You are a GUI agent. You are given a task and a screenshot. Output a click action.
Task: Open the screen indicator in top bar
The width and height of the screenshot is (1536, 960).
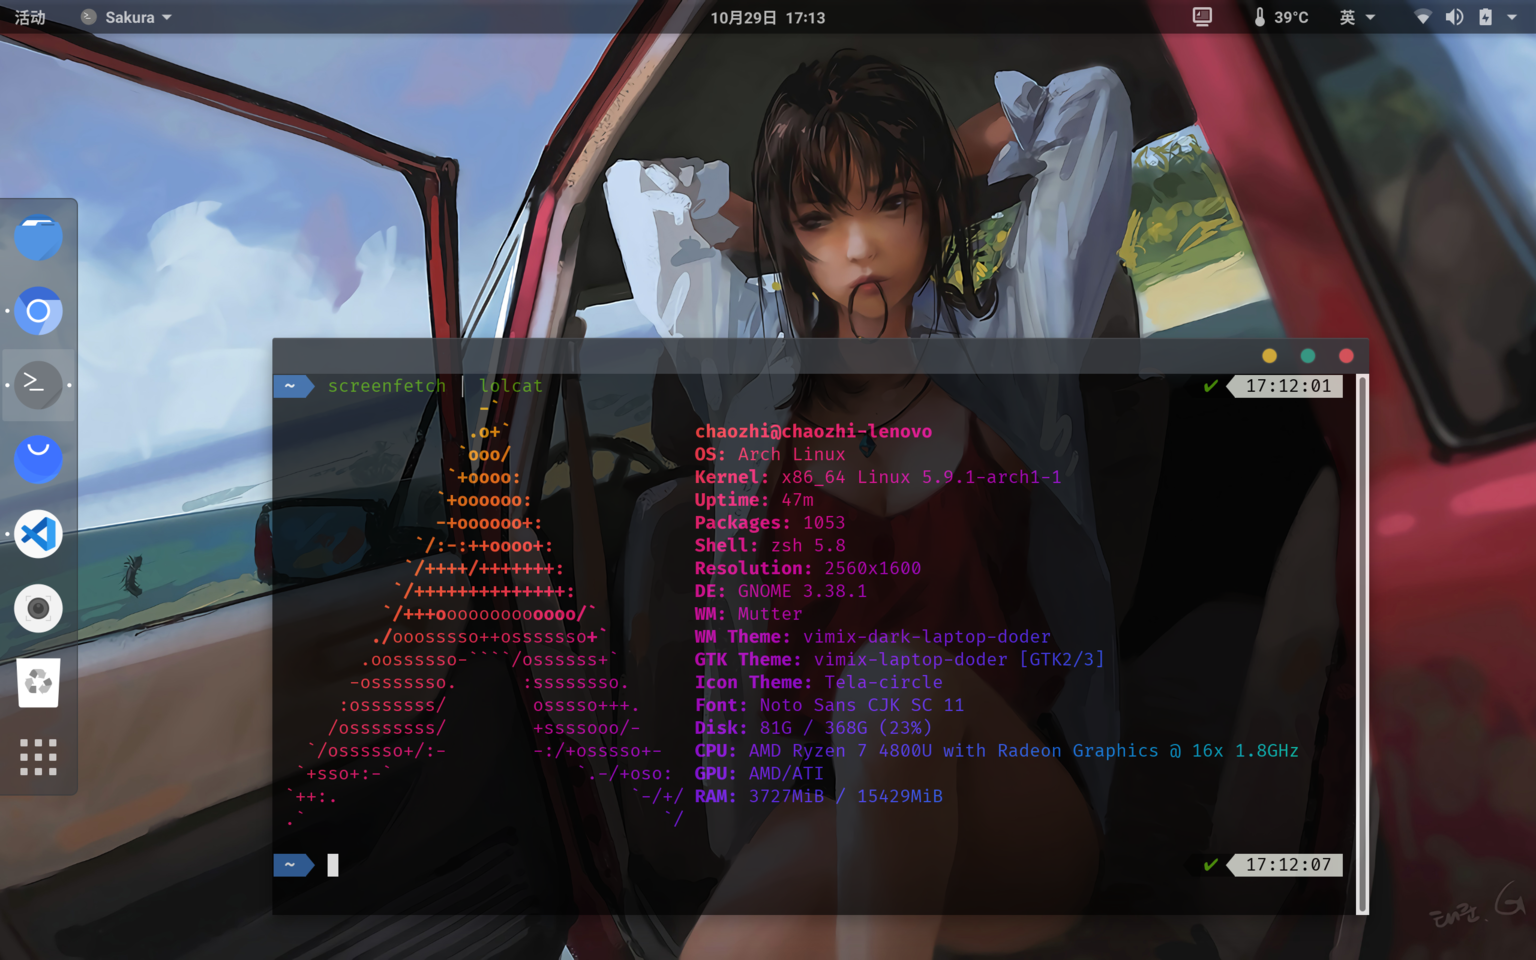tap(1202, 17)
